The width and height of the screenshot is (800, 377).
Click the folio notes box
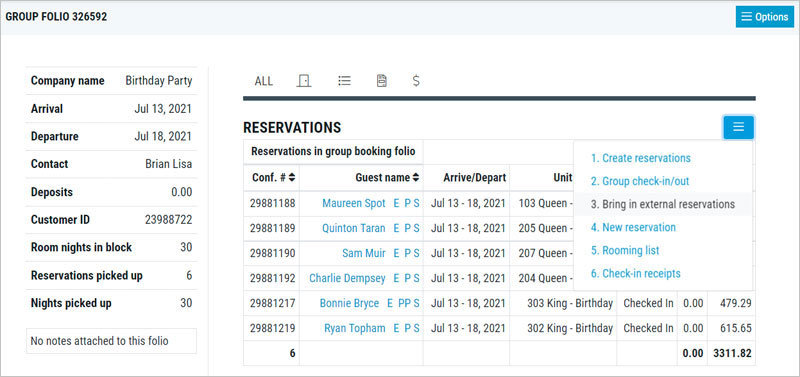coord(111,341)
